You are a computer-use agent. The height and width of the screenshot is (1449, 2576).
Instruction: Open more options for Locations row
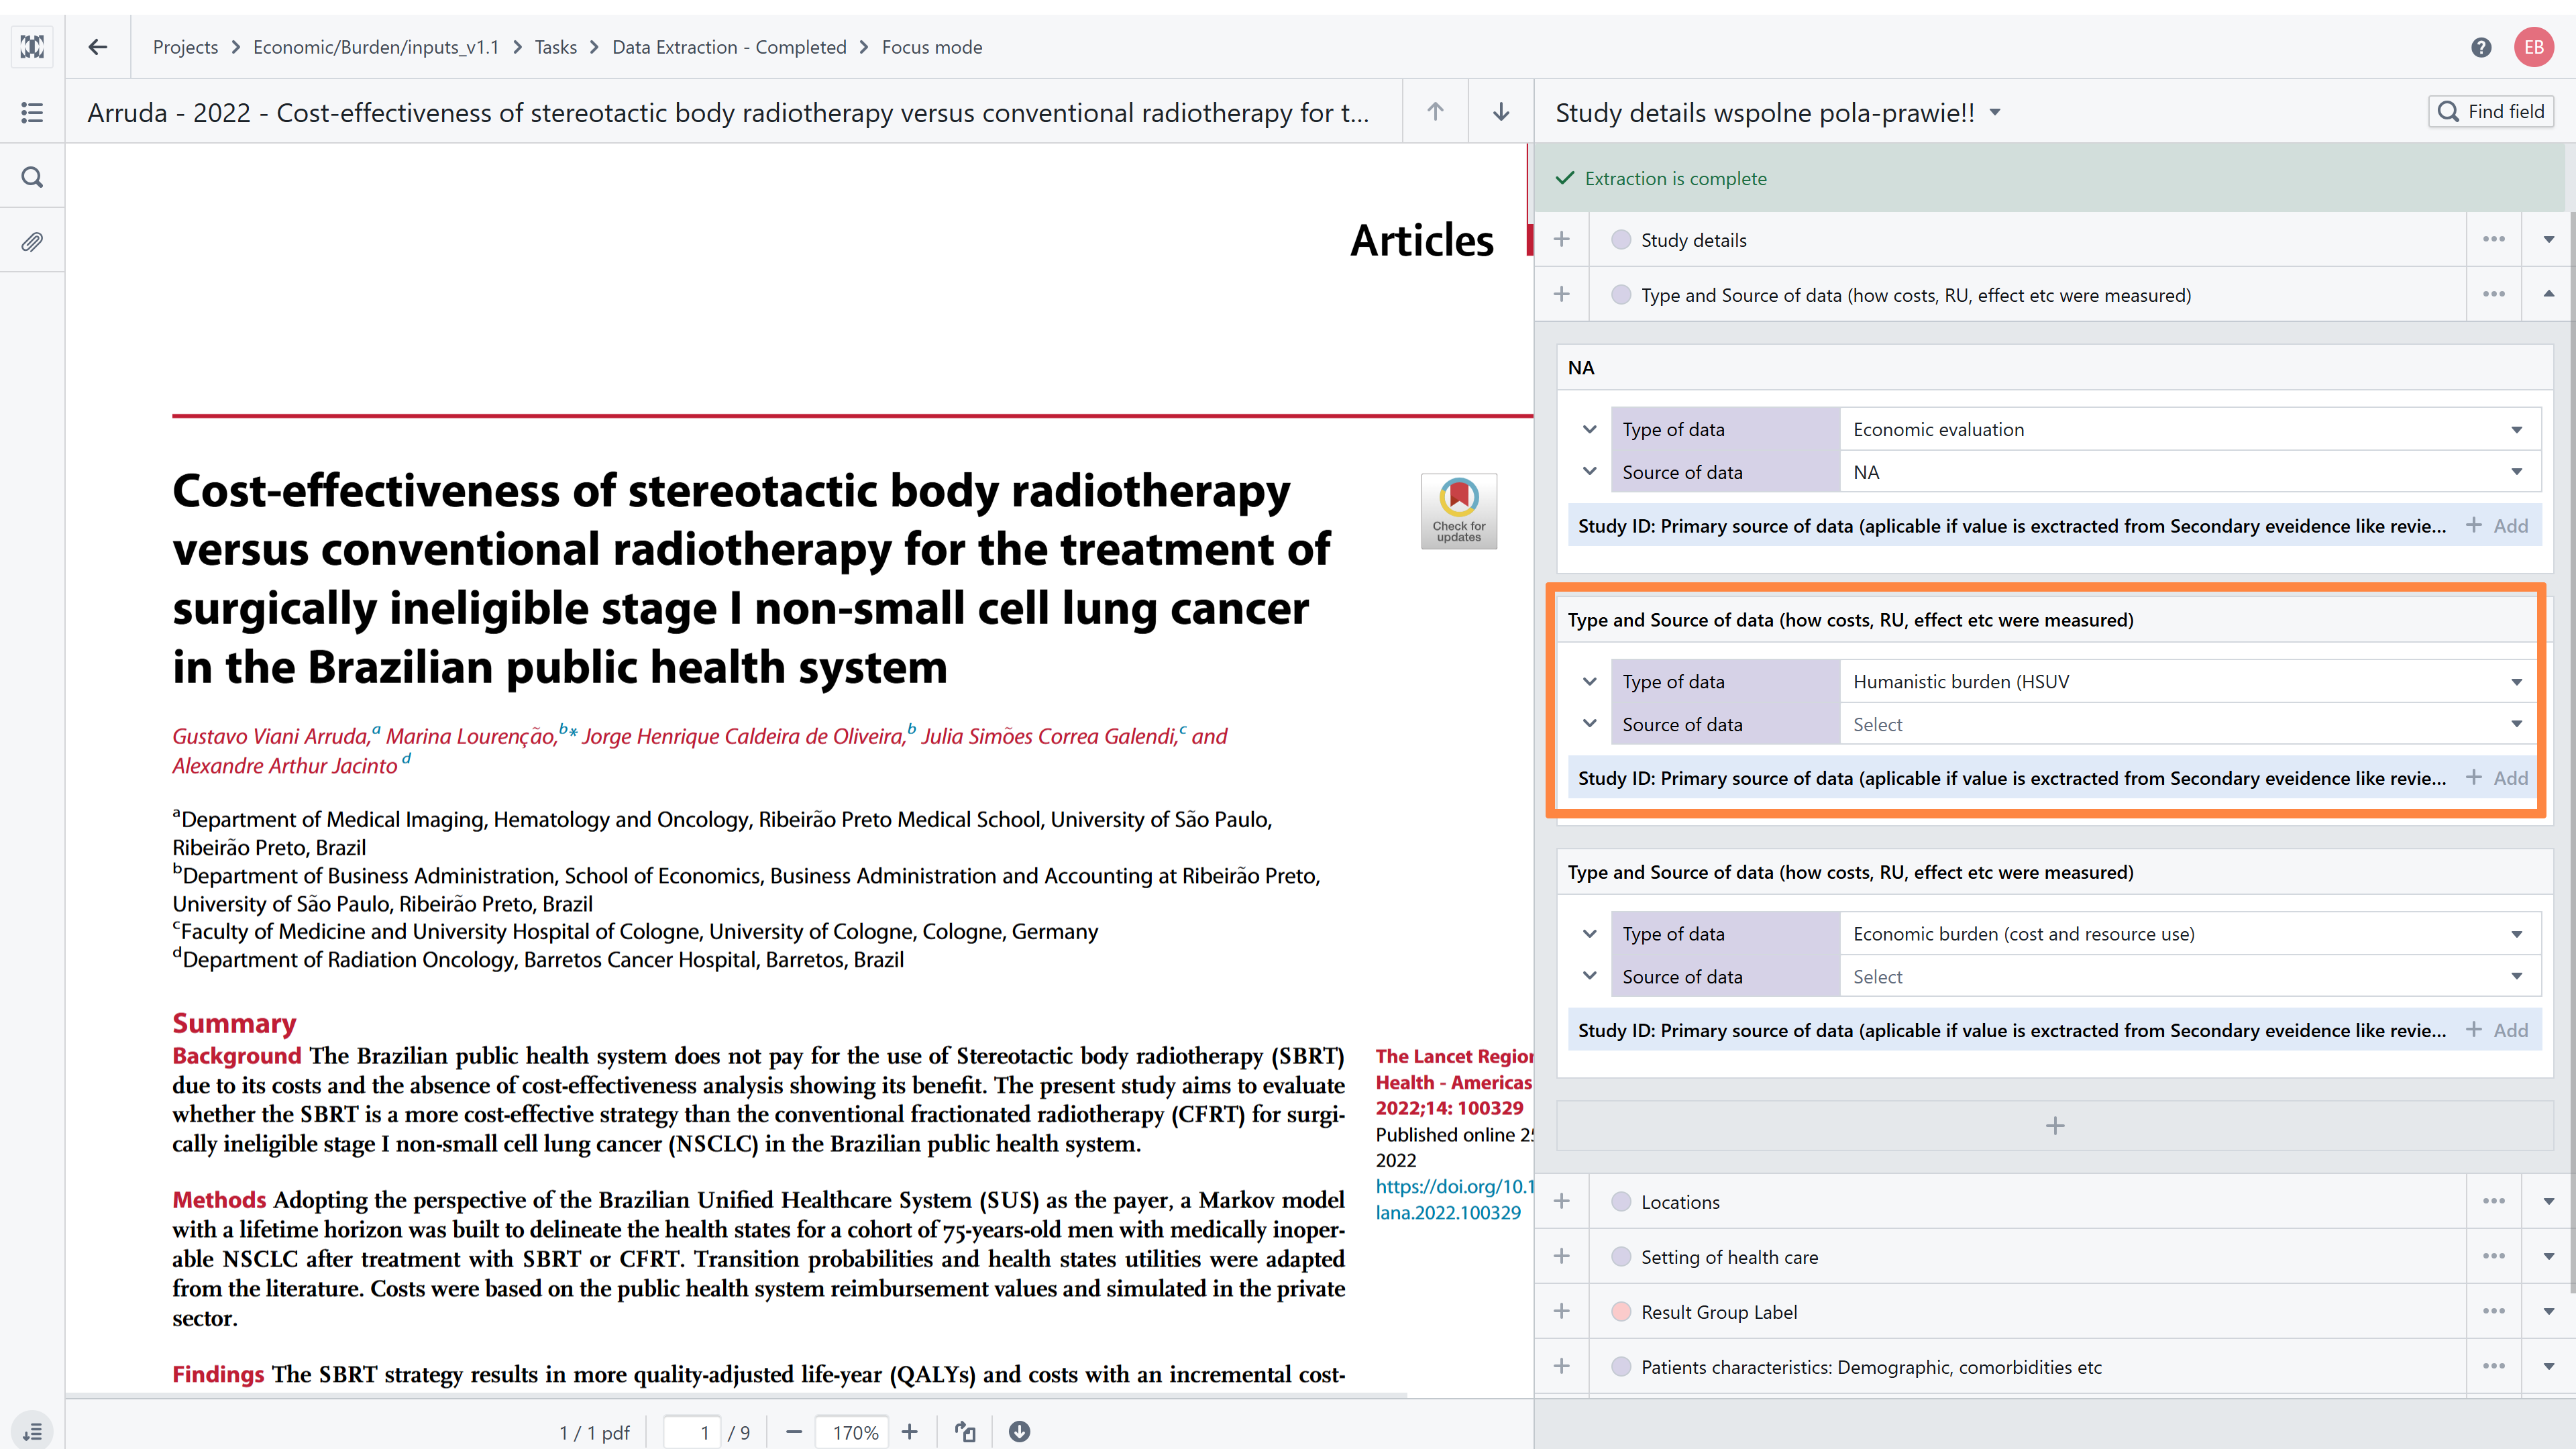click(x=2494, y=1201)
